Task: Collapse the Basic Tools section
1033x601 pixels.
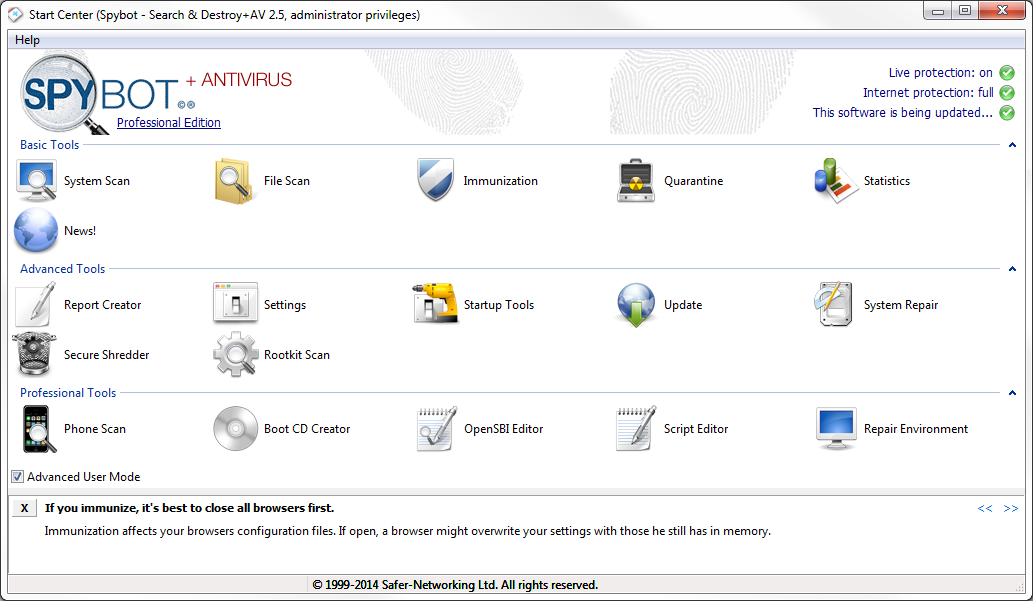Action: pyautogui.click(x=1013, y=145)
